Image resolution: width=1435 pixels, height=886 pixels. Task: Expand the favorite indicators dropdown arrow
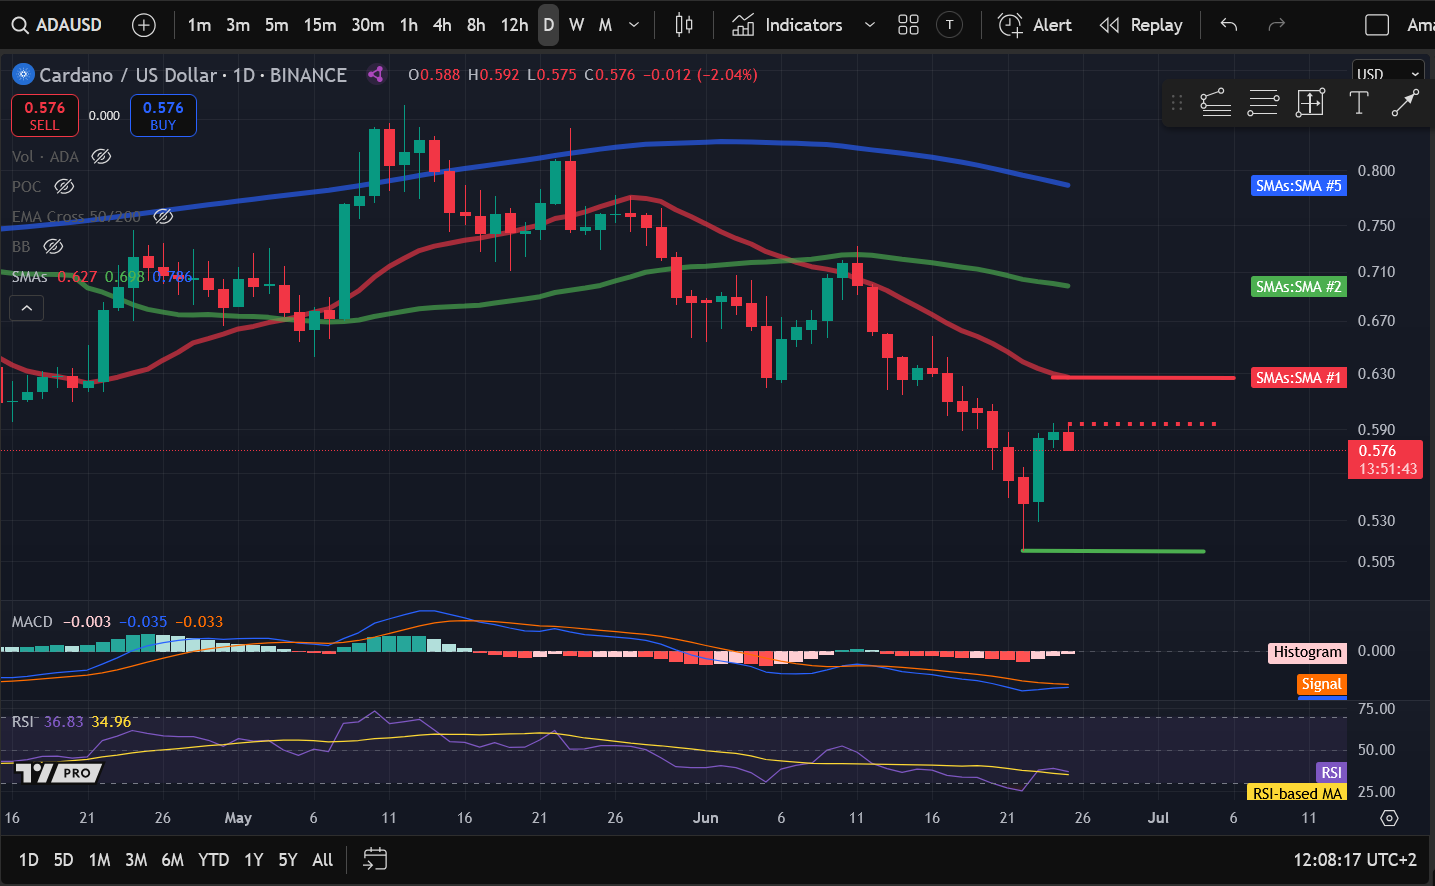tap(870, 25)
